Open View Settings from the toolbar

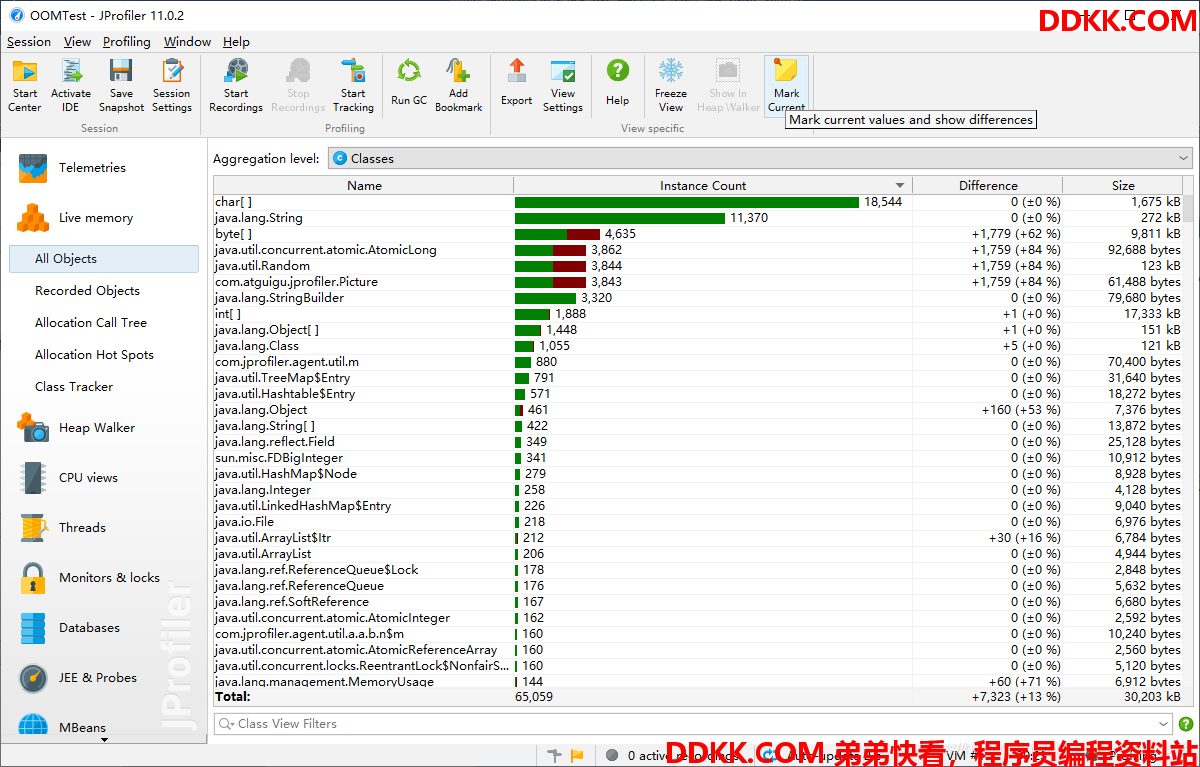(563, 86)
